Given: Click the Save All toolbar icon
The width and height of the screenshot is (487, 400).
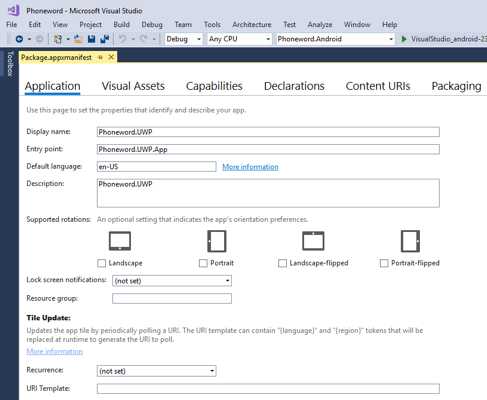Looking at the screenshot, I should [105, 39].
